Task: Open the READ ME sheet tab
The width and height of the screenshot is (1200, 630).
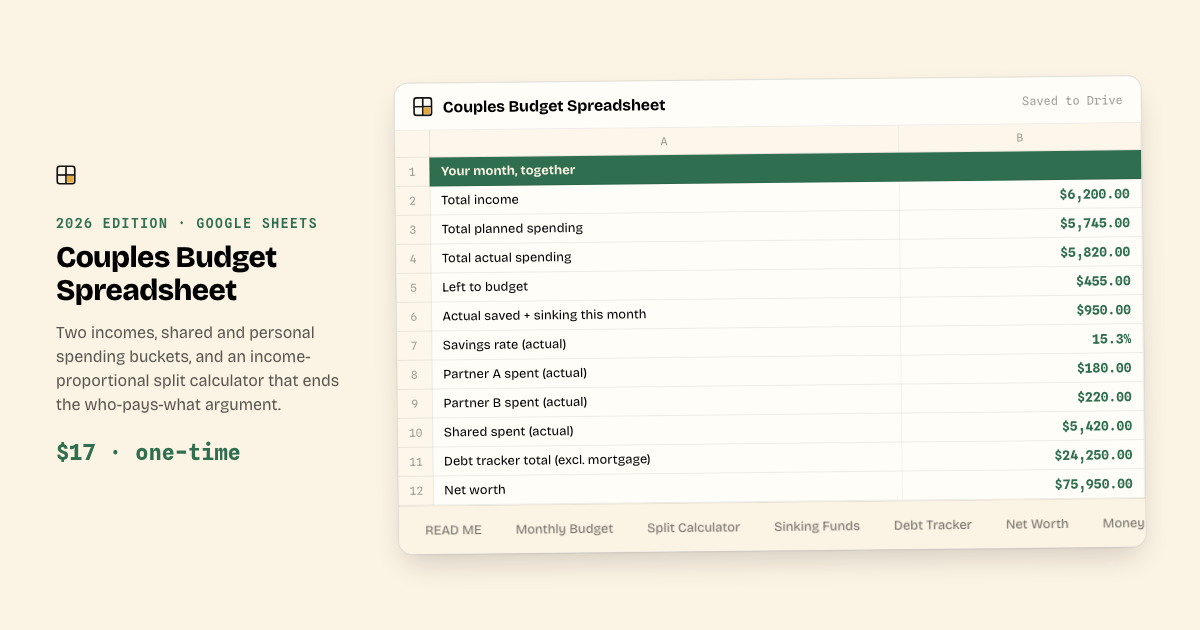Action: [453, 530]
